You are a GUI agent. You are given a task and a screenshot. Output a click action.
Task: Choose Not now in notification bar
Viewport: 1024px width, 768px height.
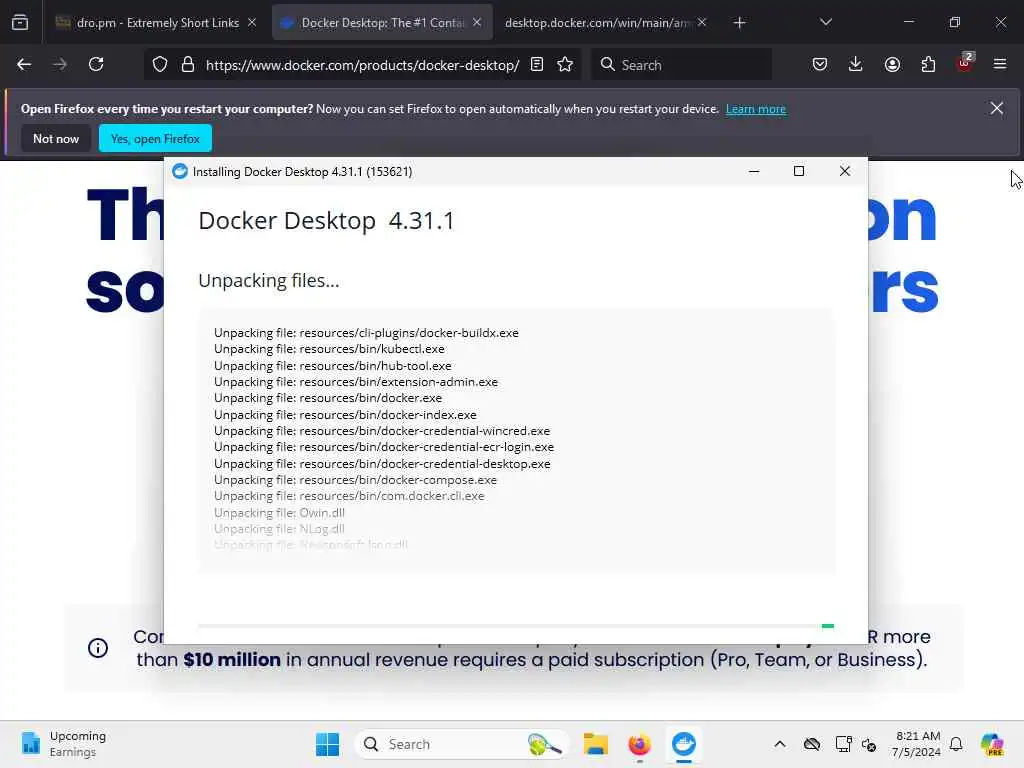pyautogui.click(x=56, y=138)
